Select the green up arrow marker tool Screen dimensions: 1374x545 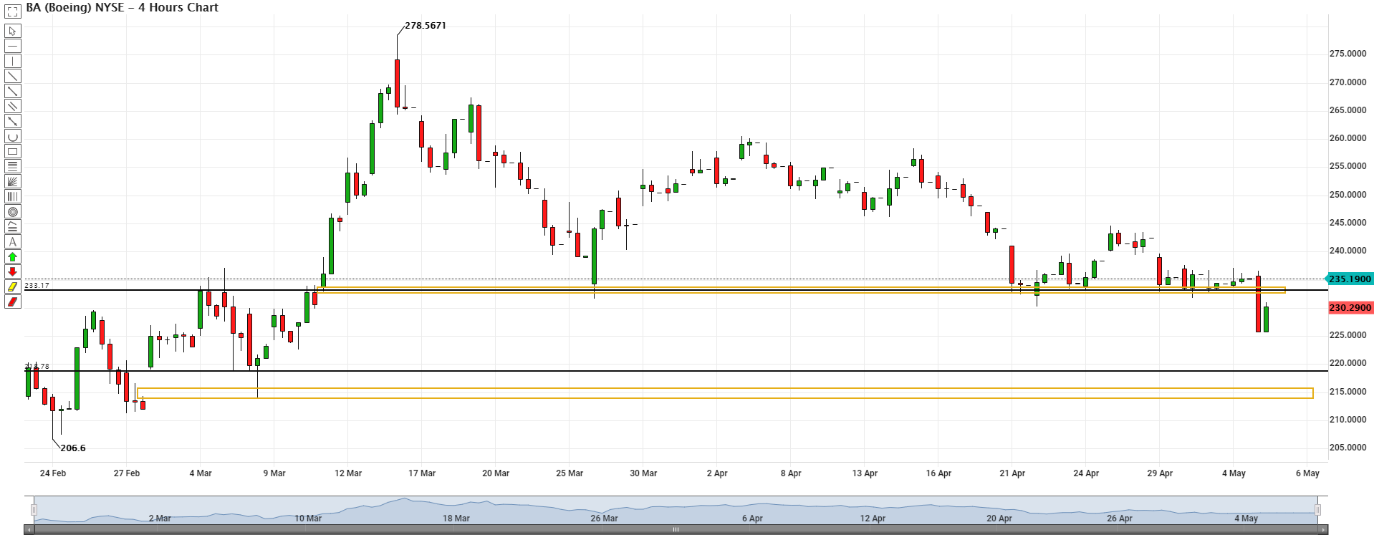[12, 257]
